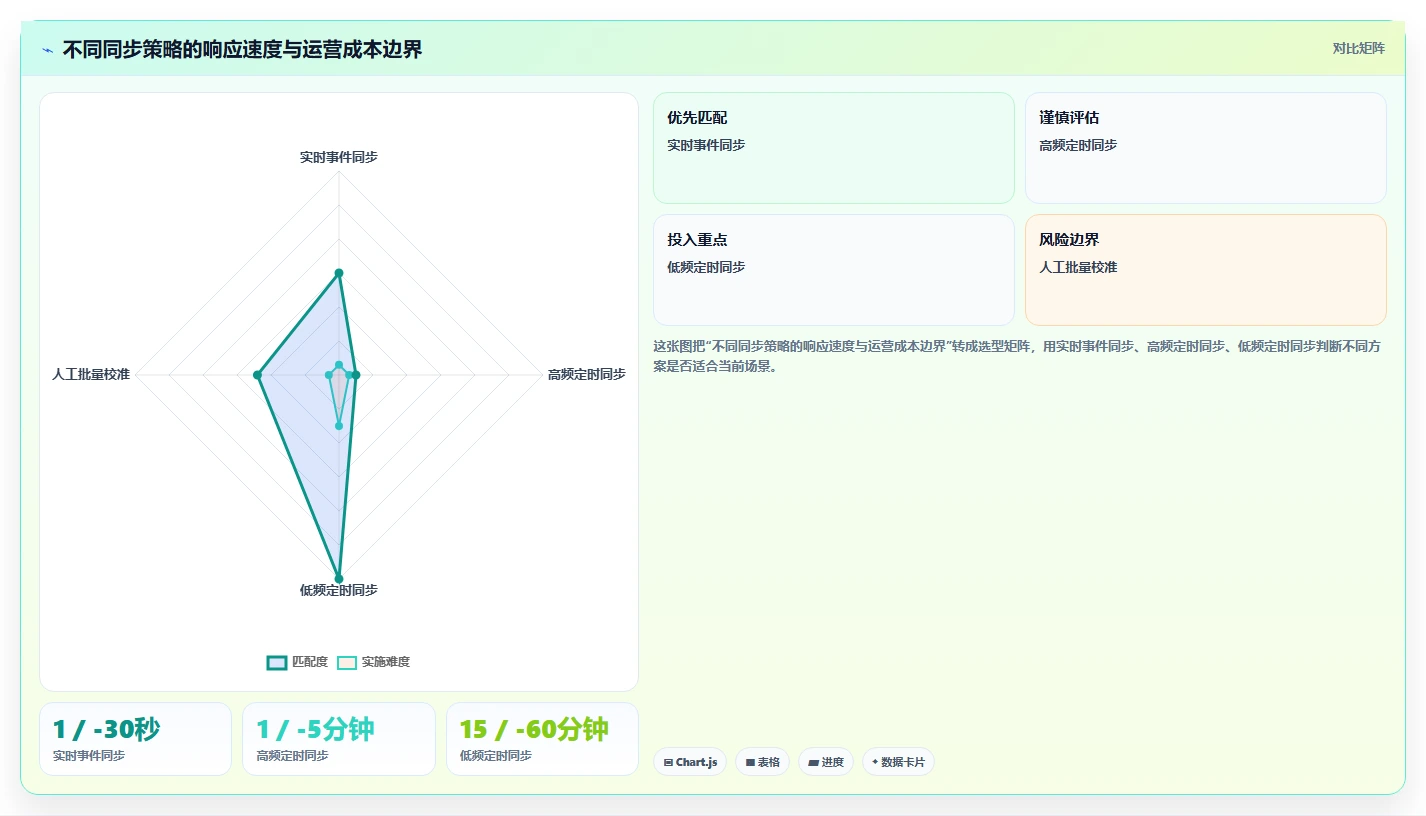Select the Chart.js tag chip
Viewport: 1426px width, 816px height.
(x=690, y=762)
